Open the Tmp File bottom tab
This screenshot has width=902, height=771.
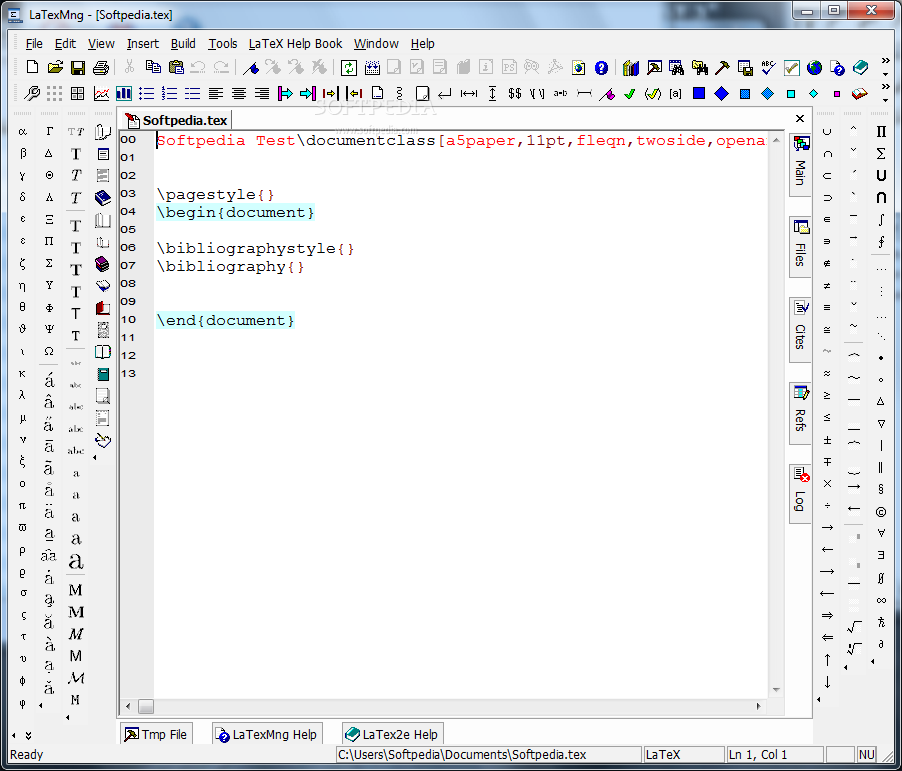[156, 734]
